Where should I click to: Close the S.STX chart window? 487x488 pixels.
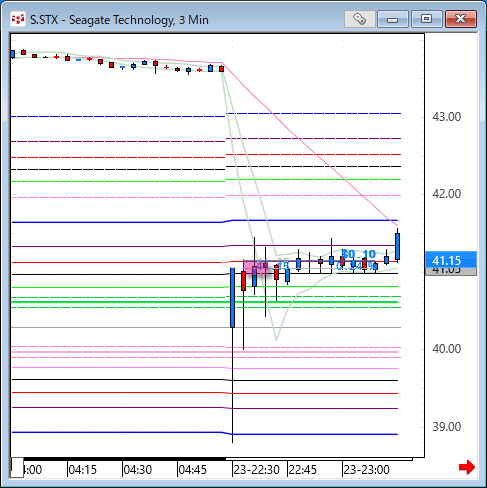coord(461,19)
